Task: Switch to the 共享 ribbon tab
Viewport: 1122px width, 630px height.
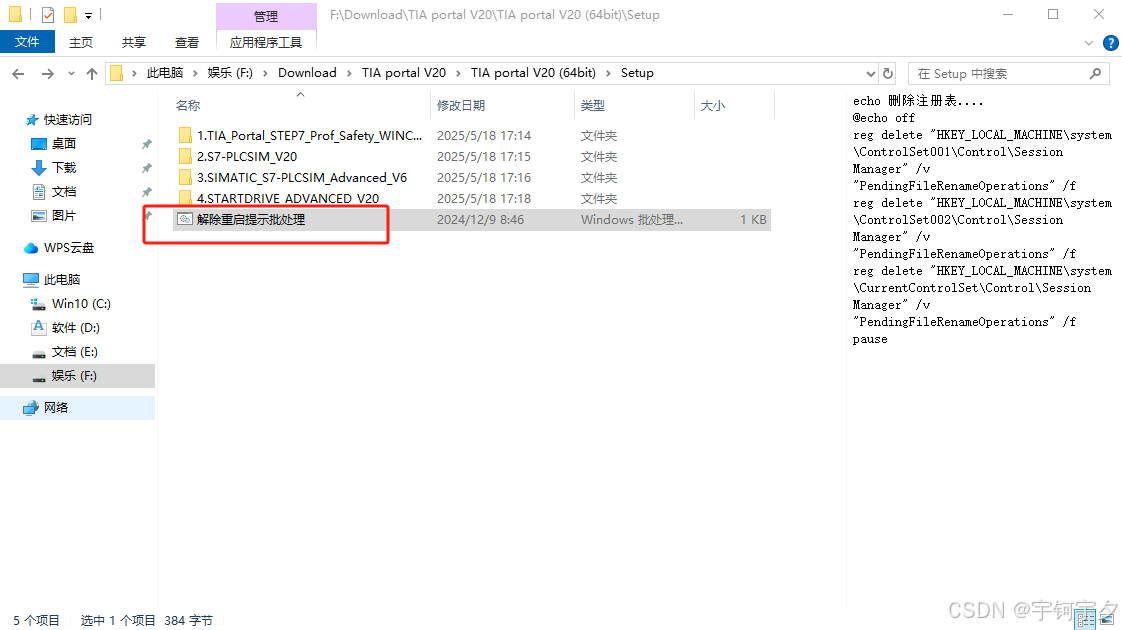Action: [x=134, y=42]
